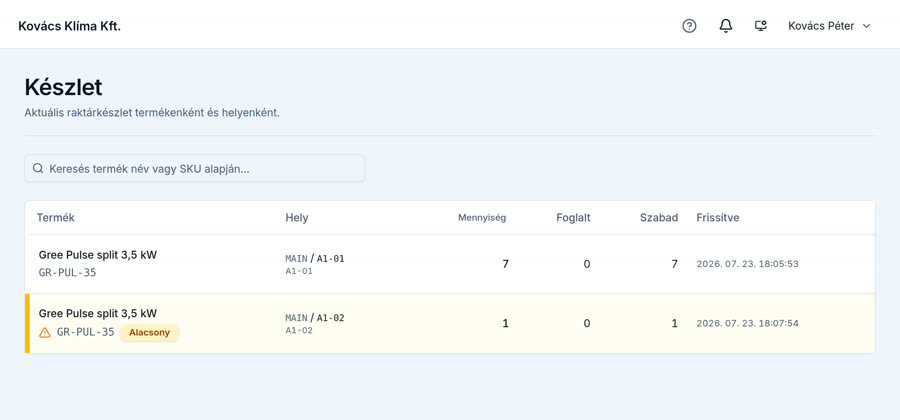Select Gree Pulse split product in A1-02 row
The width and height of the screenshot is (900, 420).
coord(98,313)
